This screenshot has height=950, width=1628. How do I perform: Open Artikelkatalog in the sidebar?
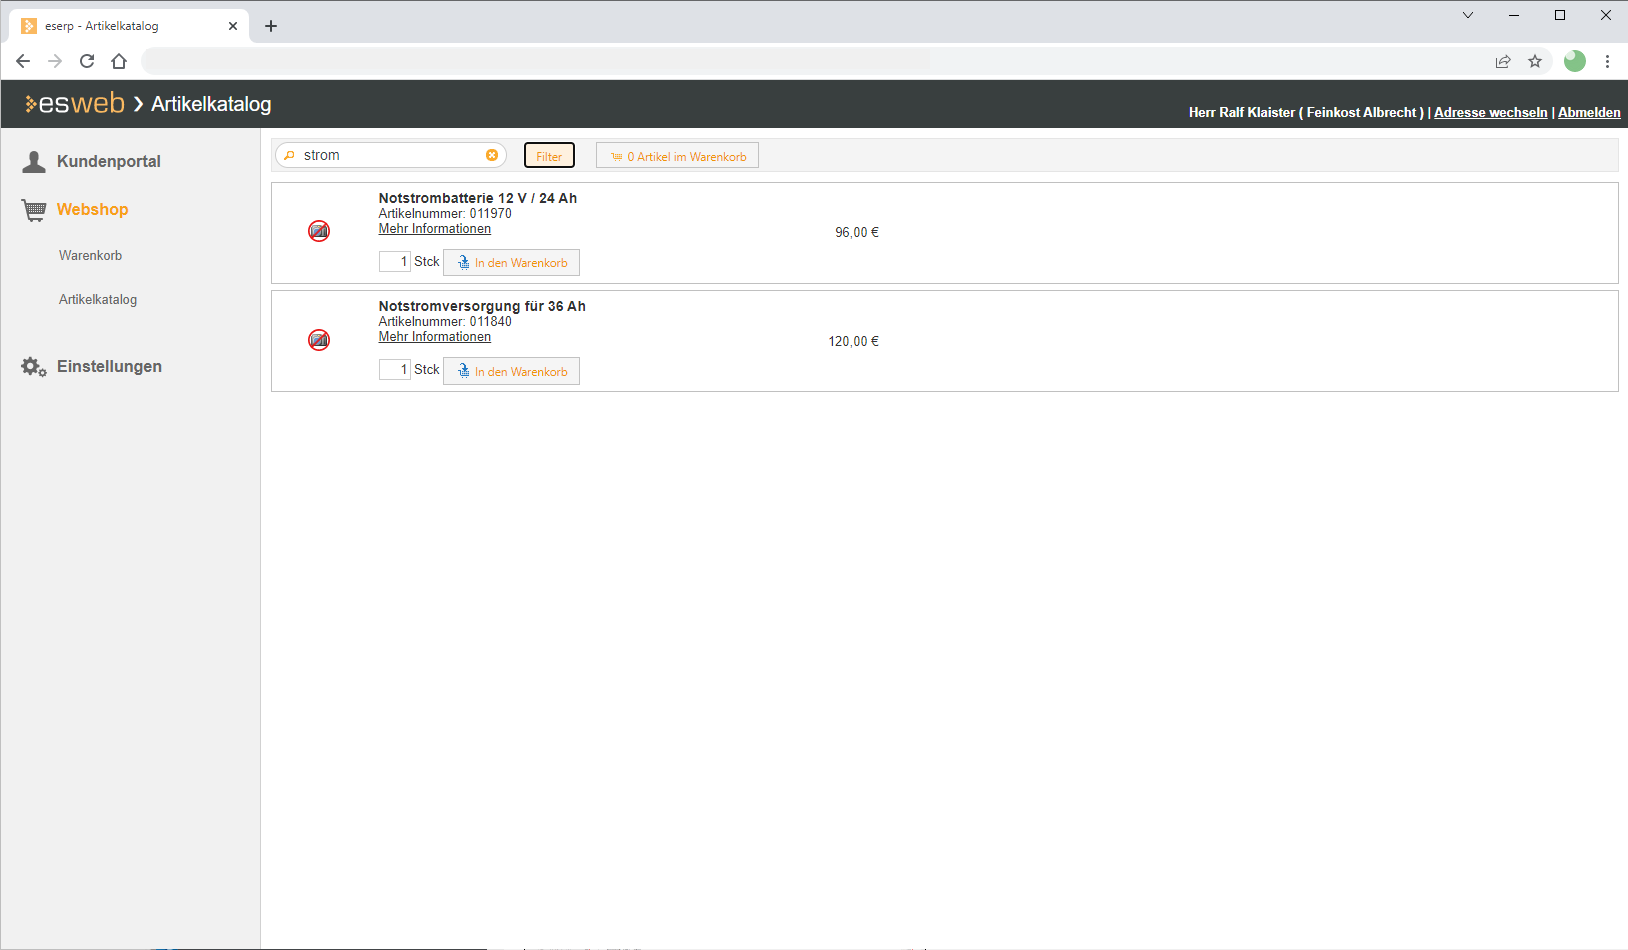(98, 300)
